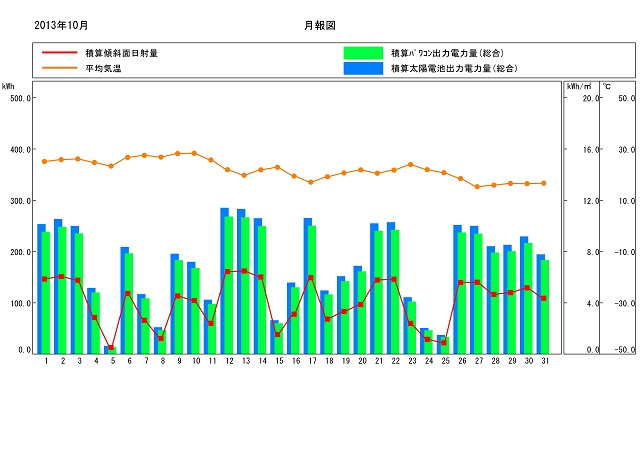Click the green bar for day 9

pyautogui.click(x=178, y=307)
